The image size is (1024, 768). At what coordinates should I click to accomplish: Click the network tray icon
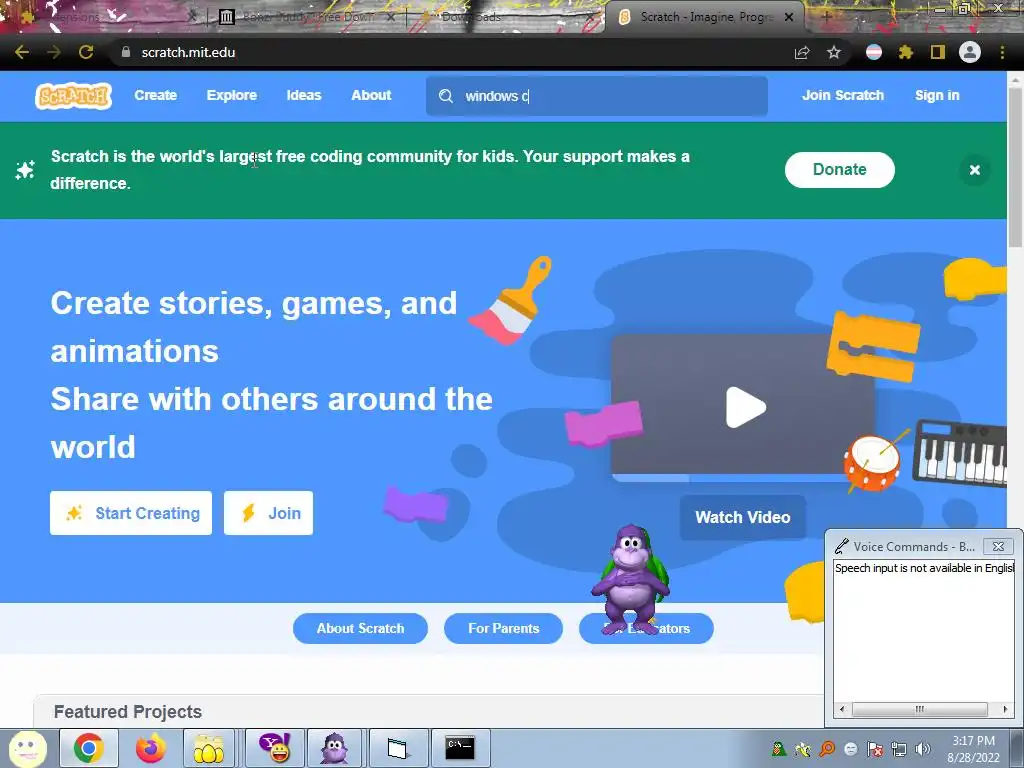pos(899,749)
